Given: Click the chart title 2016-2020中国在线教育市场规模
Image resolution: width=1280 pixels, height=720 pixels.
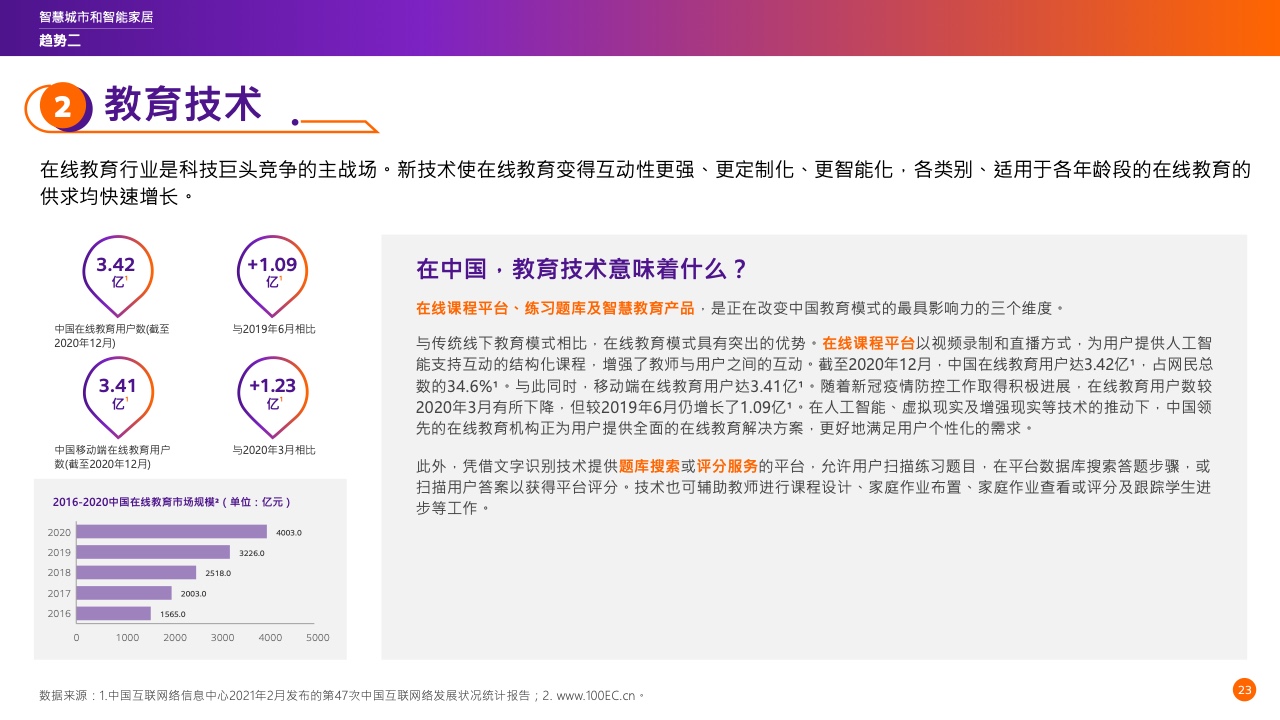Looking at the screenshot, I should click(x=170, y=501).
